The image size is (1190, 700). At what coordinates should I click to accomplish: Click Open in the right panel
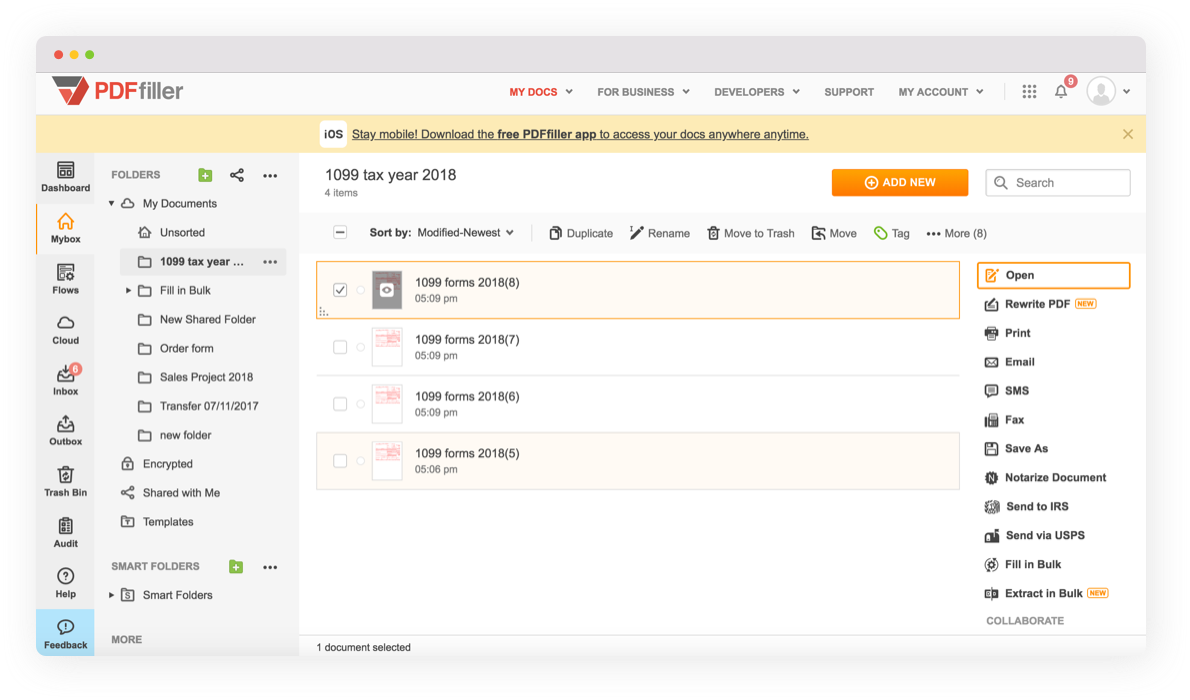tap(1053, 276)
